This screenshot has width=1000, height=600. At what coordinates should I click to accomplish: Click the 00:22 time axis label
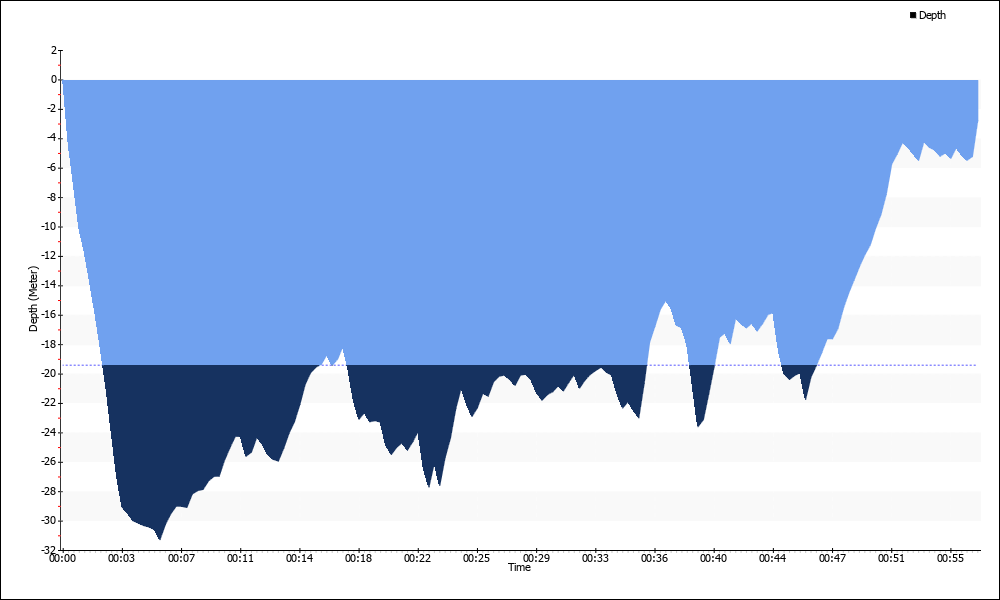coord(418,559)
